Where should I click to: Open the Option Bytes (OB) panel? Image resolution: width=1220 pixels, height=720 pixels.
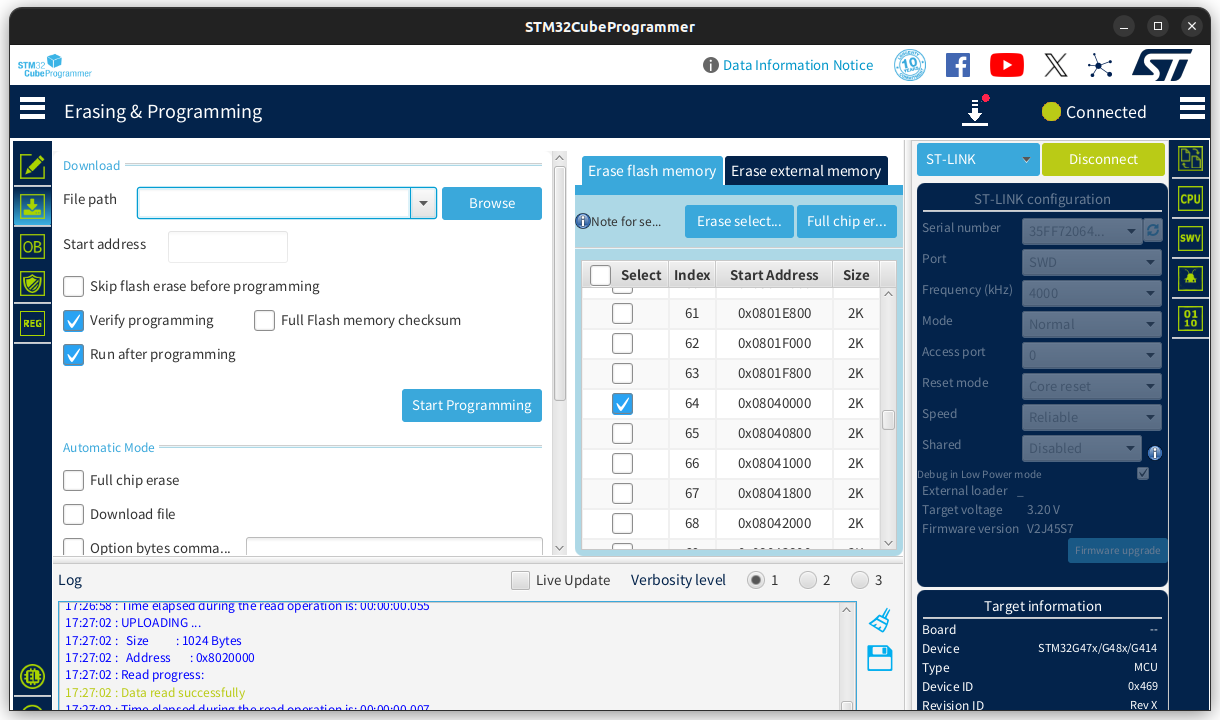32,246
